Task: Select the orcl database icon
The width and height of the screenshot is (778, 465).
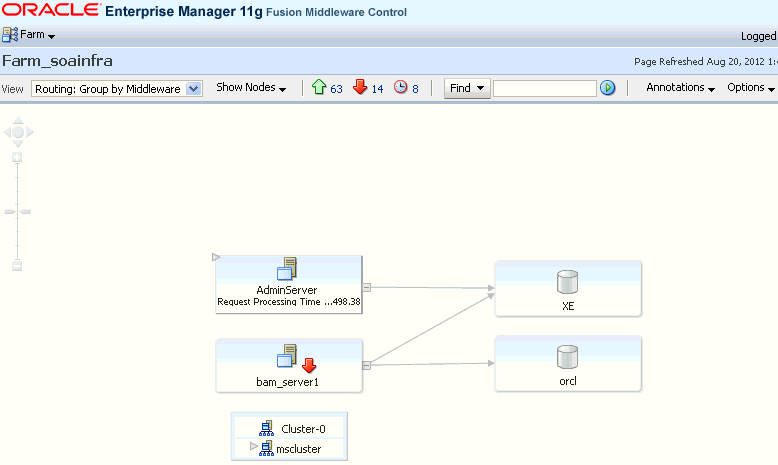Action: 568,357
